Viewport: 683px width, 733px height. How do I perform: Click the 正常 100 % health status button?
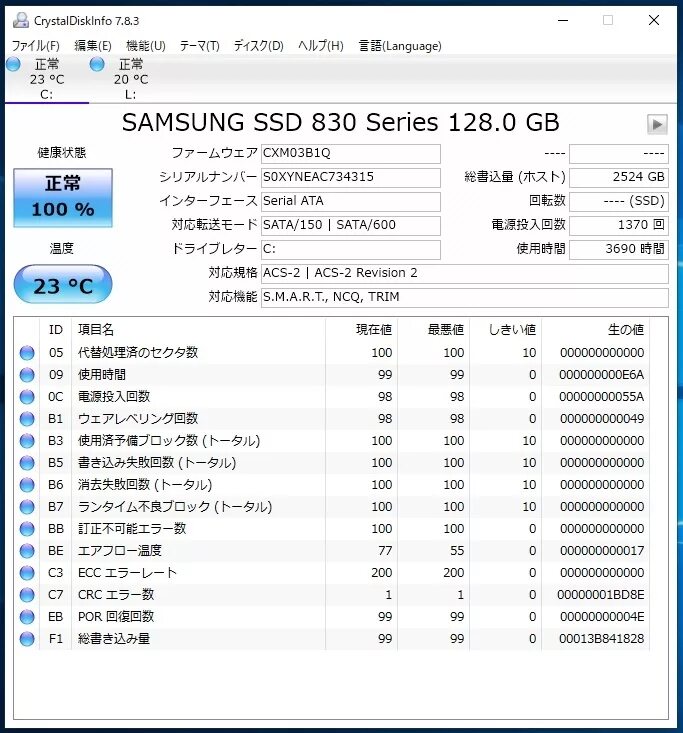[x=63, y=198]
